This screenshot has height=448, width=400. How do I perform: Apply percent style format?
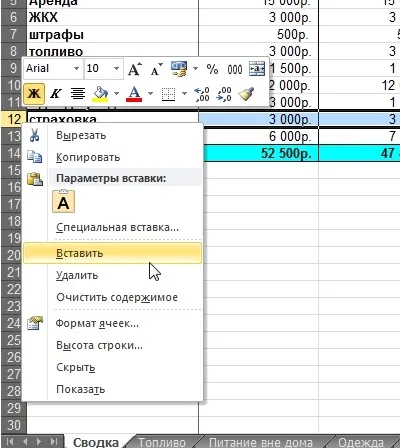212,69
